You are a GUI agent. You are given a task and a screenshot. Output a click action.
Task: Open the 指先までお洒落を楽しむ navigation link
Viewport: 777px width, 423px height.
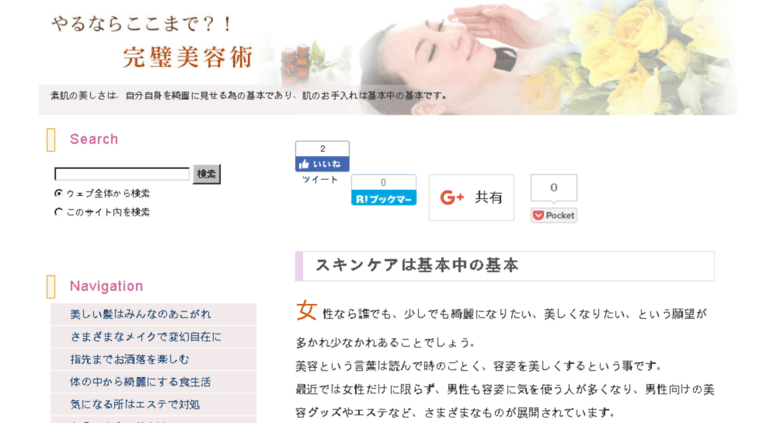[x=129, y=359]
